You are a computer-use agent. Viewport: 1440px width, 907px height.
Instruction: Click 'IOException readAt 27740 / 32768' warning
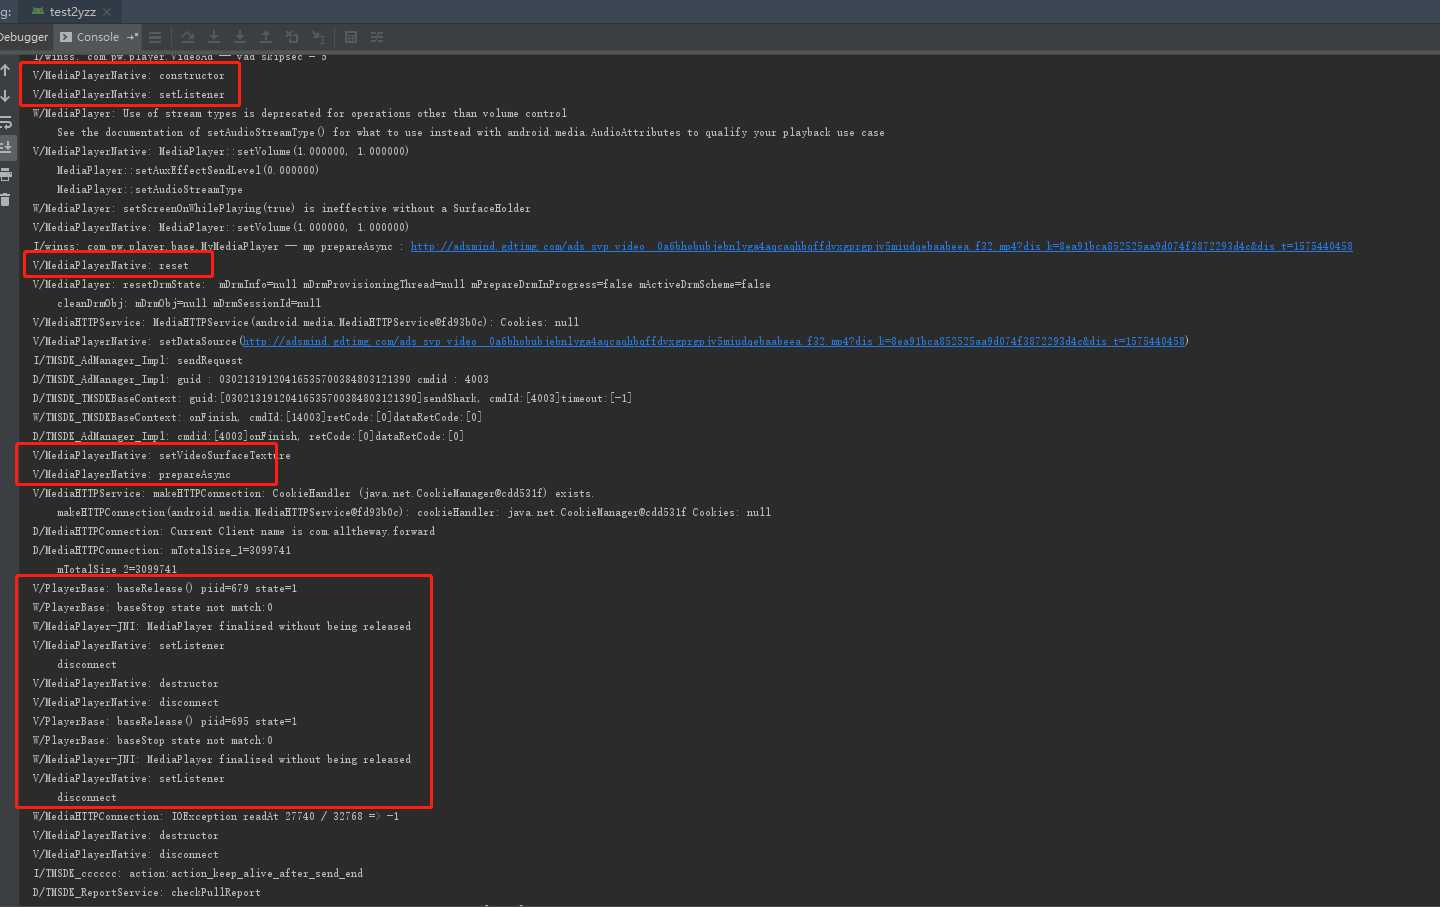coord(215,816)
